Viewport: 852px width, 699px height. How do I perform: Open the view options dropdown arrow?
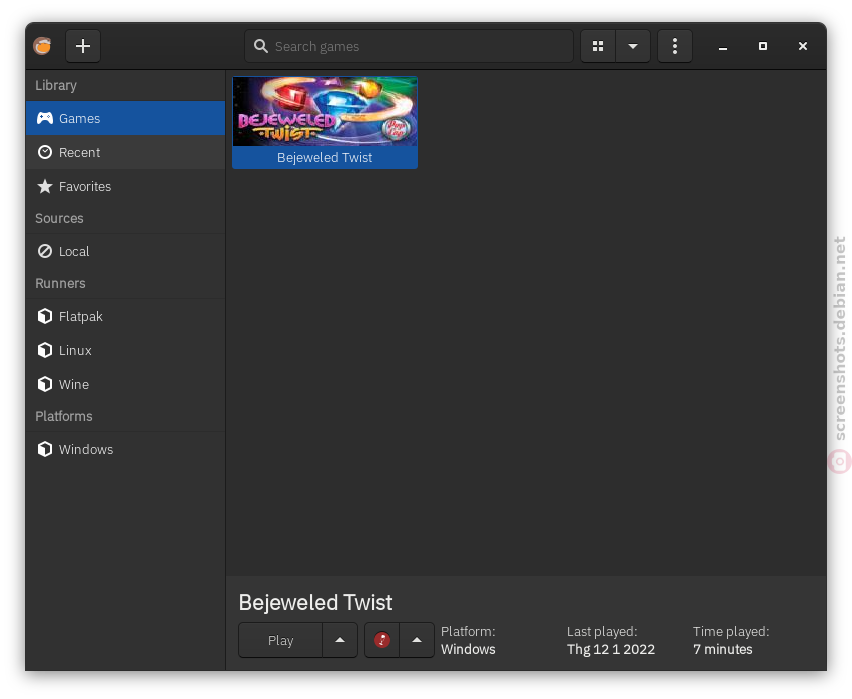[x=633, y=46]
